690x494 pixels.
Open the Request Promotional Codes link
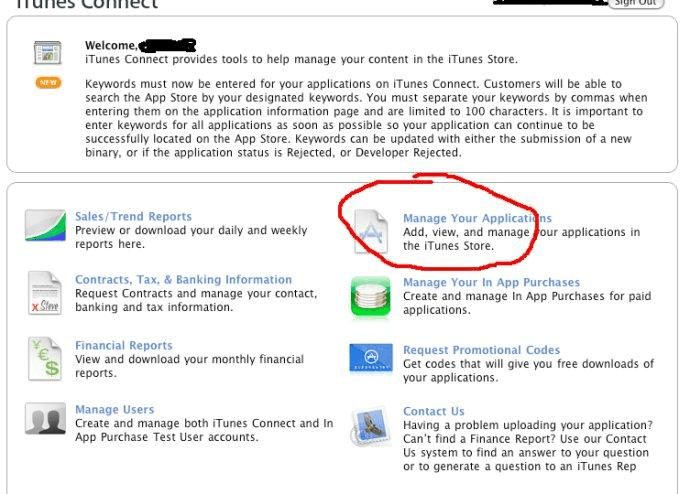pyautogui.click(x=481, y=350)
